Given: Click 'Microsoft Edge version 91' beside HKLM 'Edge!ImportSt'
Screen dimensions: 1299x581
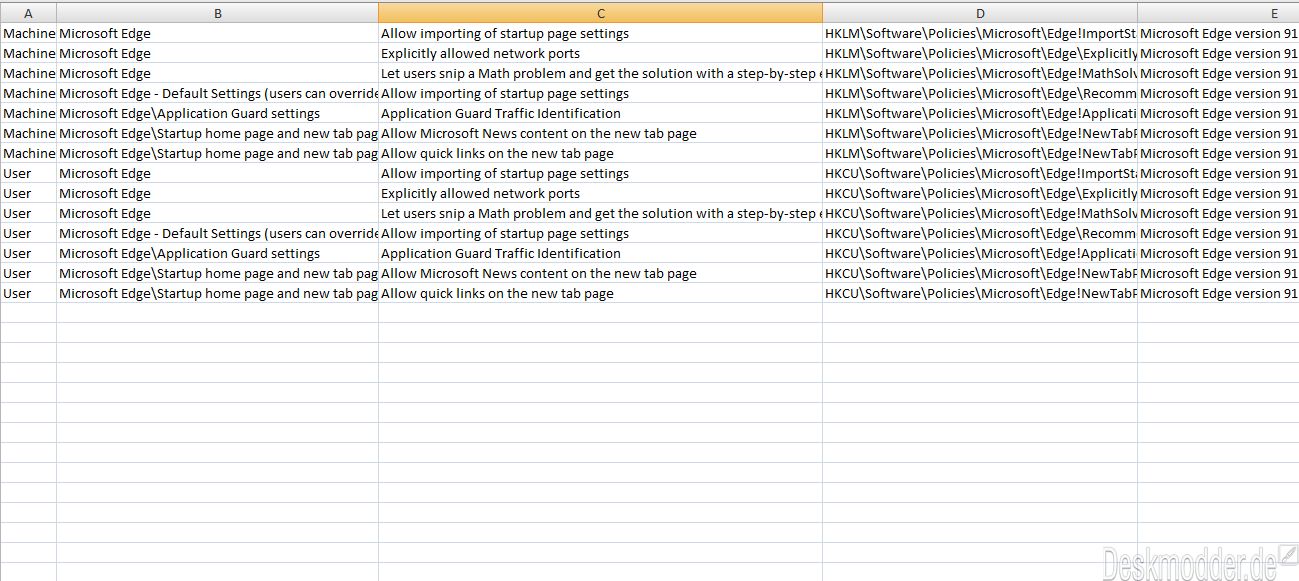Looking at the screenshot, I should click(1218, 33).
